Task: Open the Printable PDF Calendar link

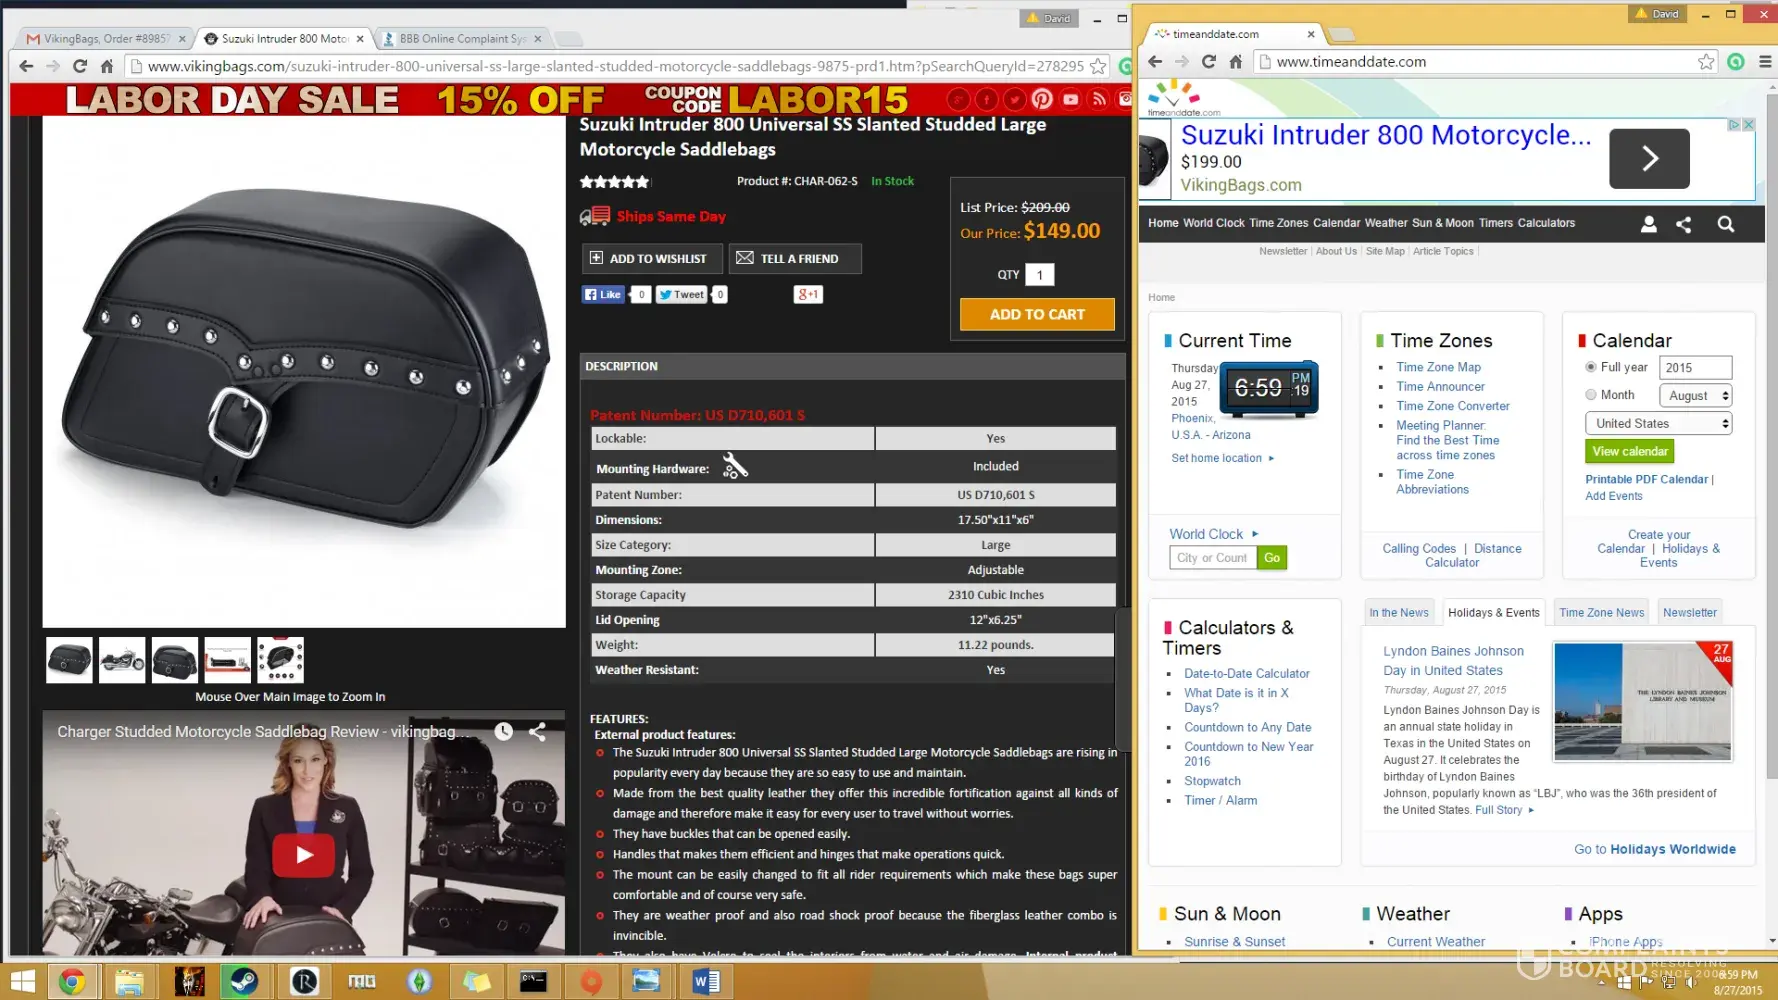Action: point(1646,479)
